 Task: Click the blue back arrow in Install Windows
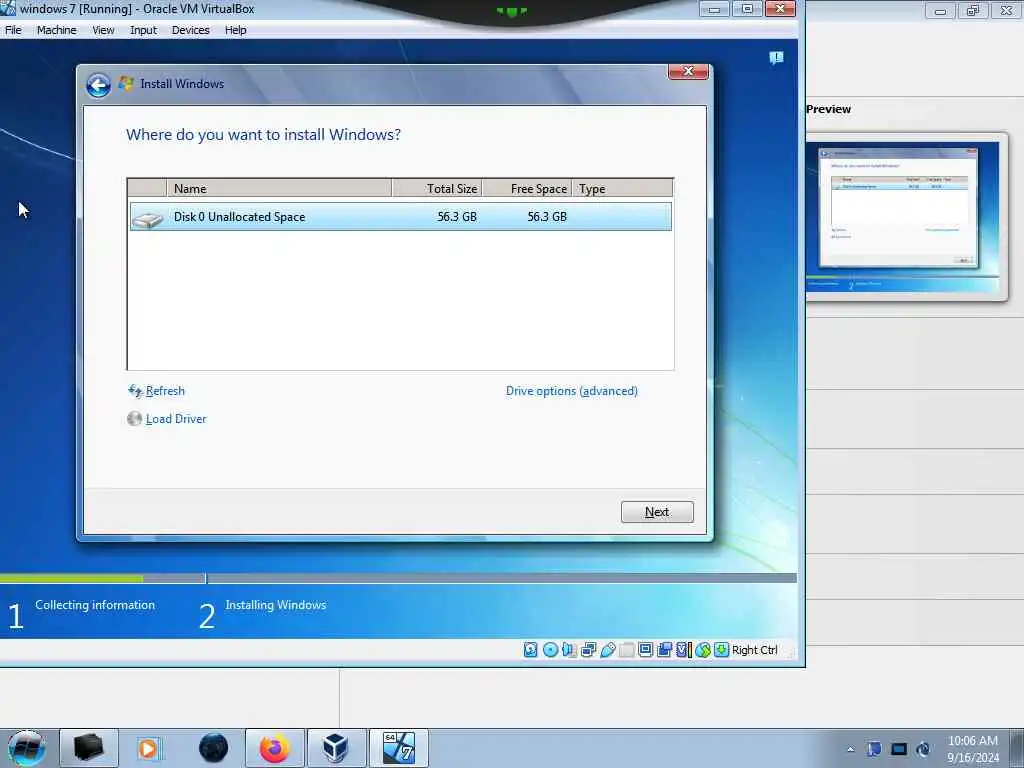tap(99, 85)
